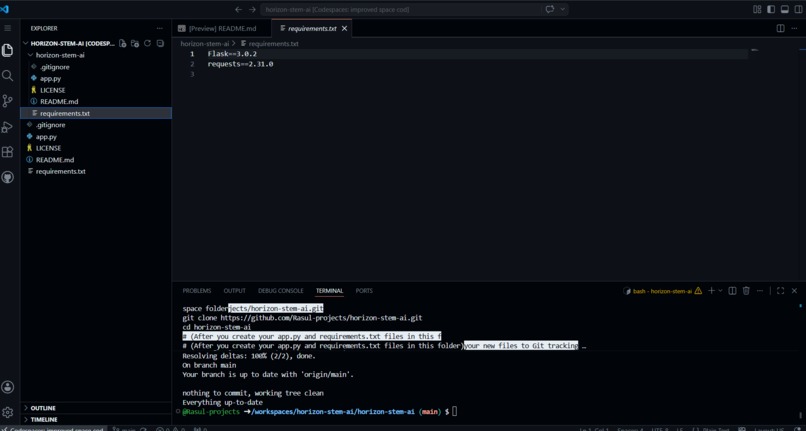
Task: Open the editor More Actions menu
Action: point(795,28)
